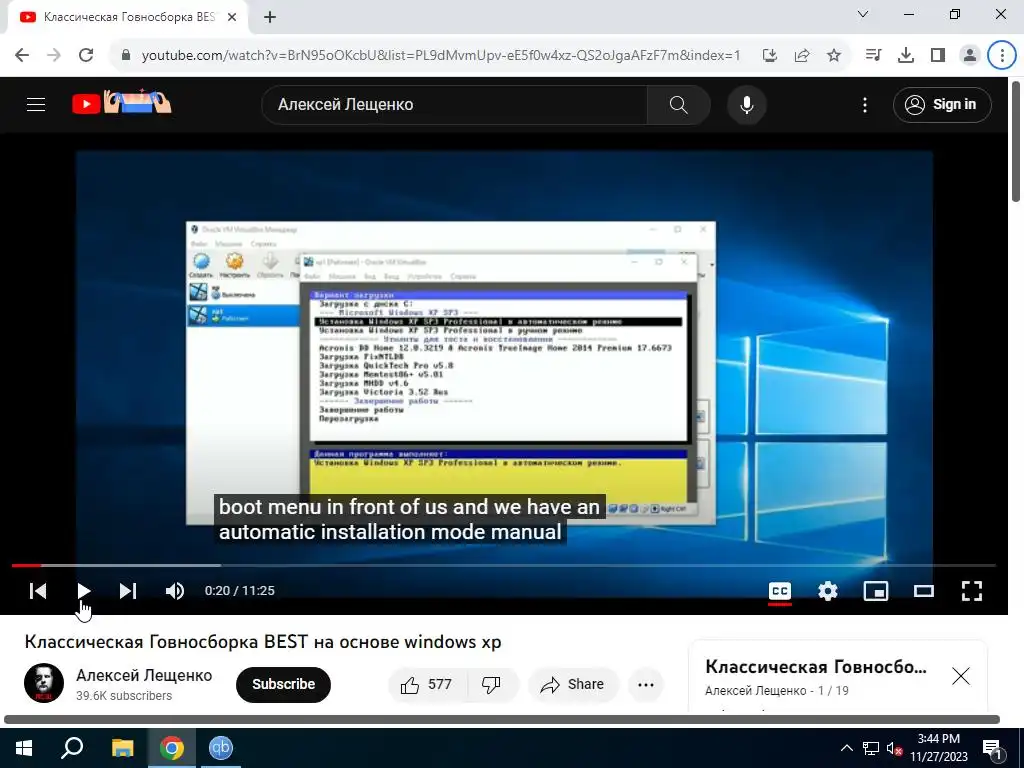Open Windows taskbar search
This screenshot has width=1024, height=768.
click(x=72, y=748)
